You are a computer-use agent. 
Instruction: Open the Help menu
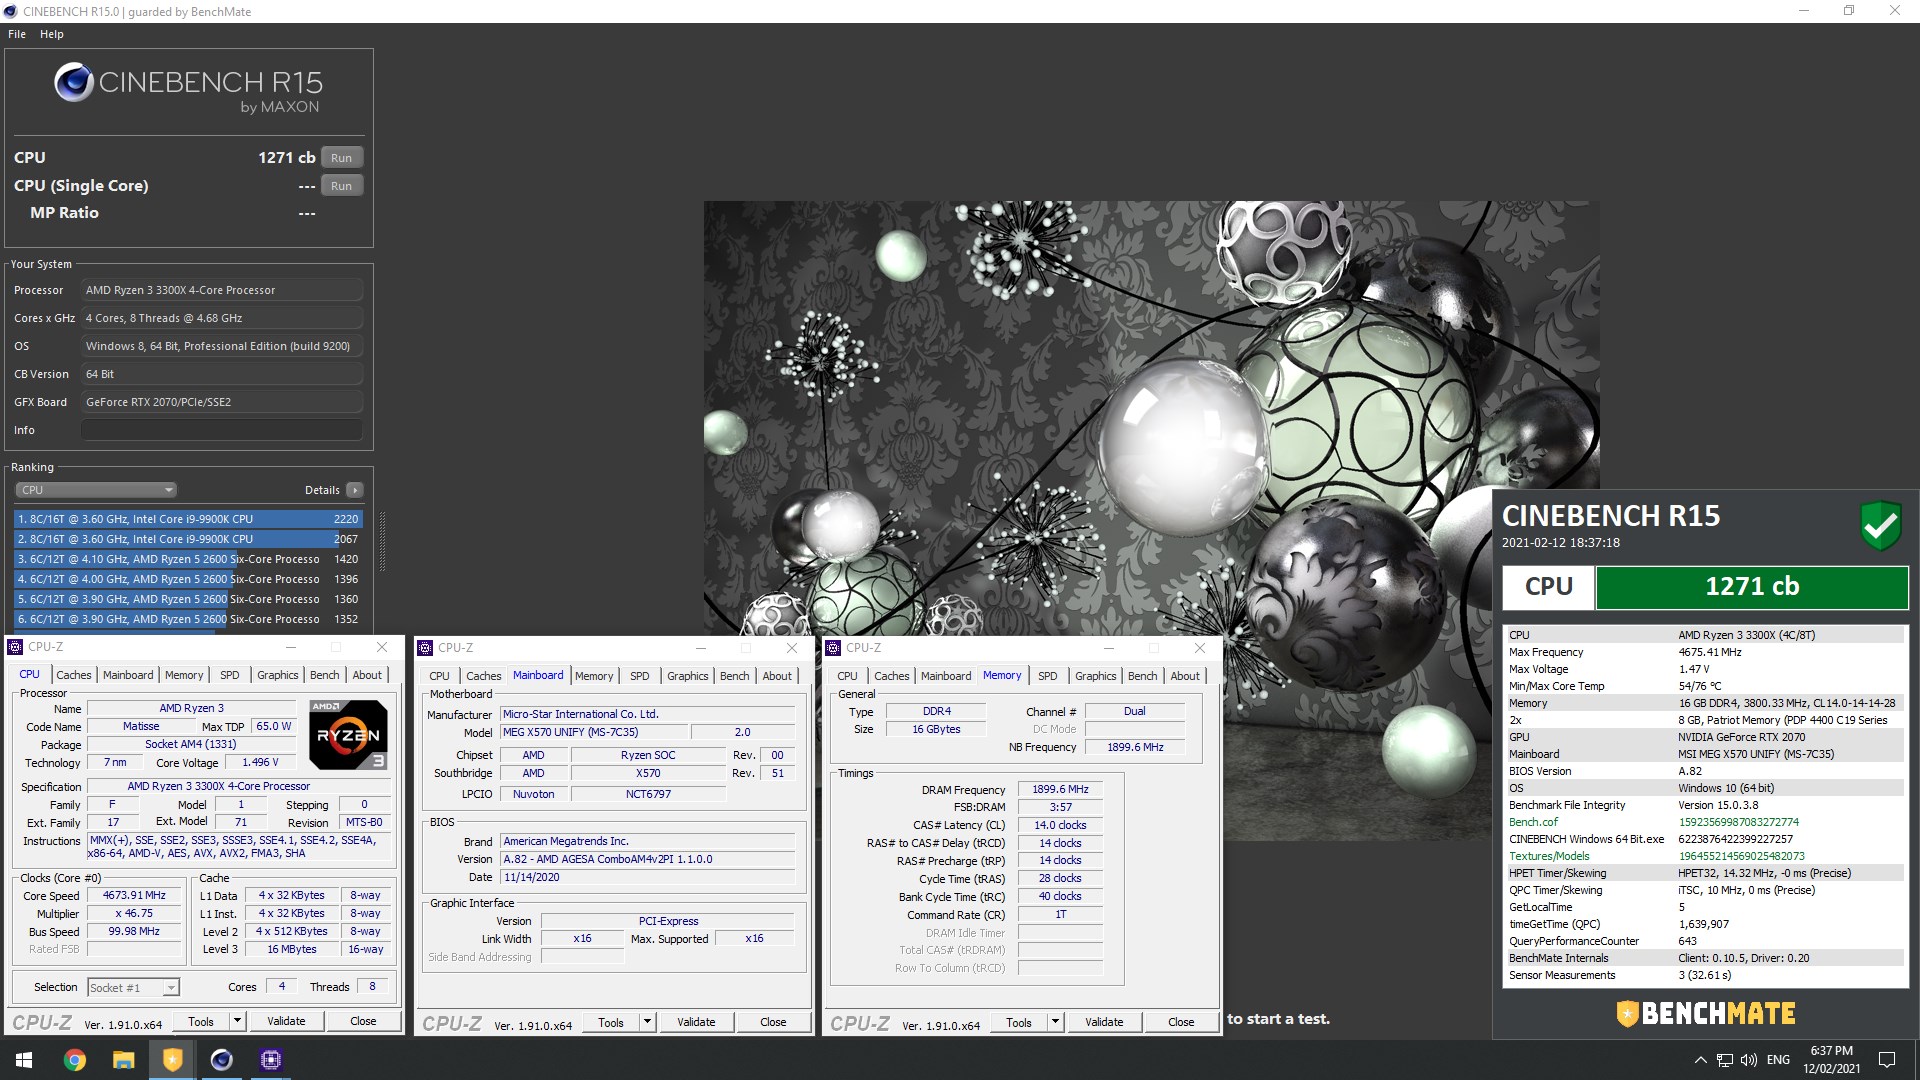pos(52,34)
